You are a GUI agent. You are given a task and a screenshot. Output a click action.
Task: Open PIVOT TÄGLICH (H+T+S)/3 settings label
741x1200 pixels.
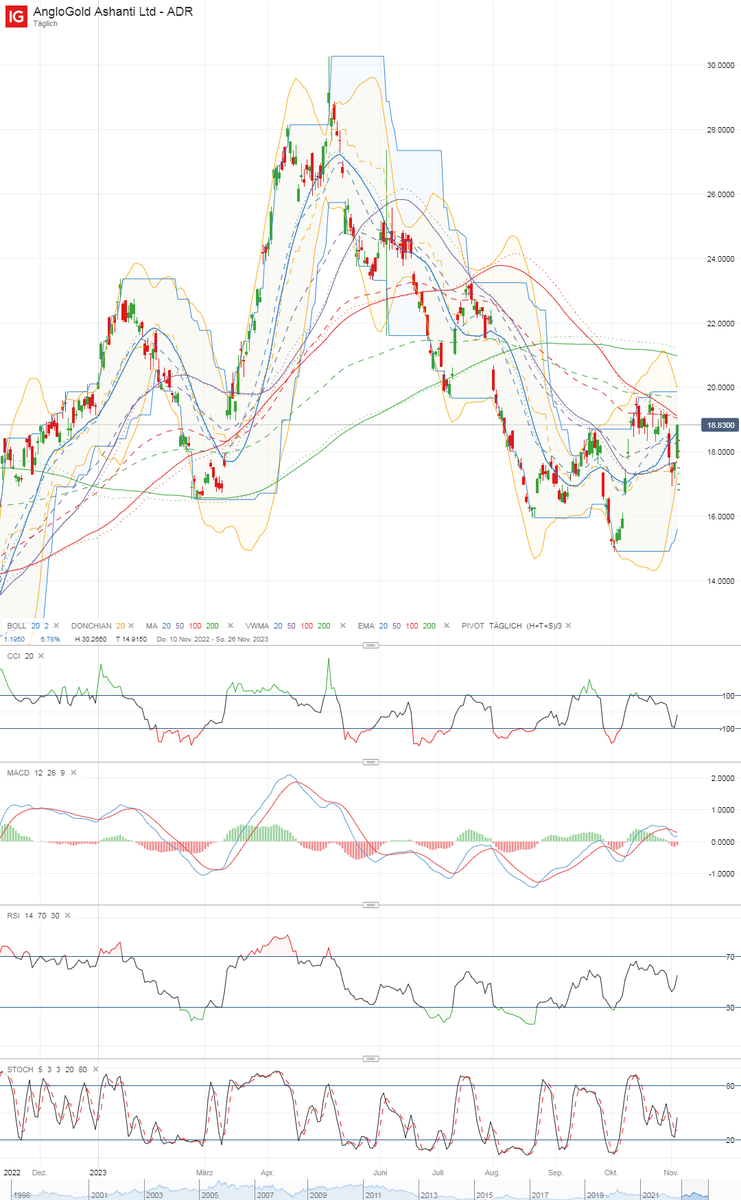(x=512, y=625)
